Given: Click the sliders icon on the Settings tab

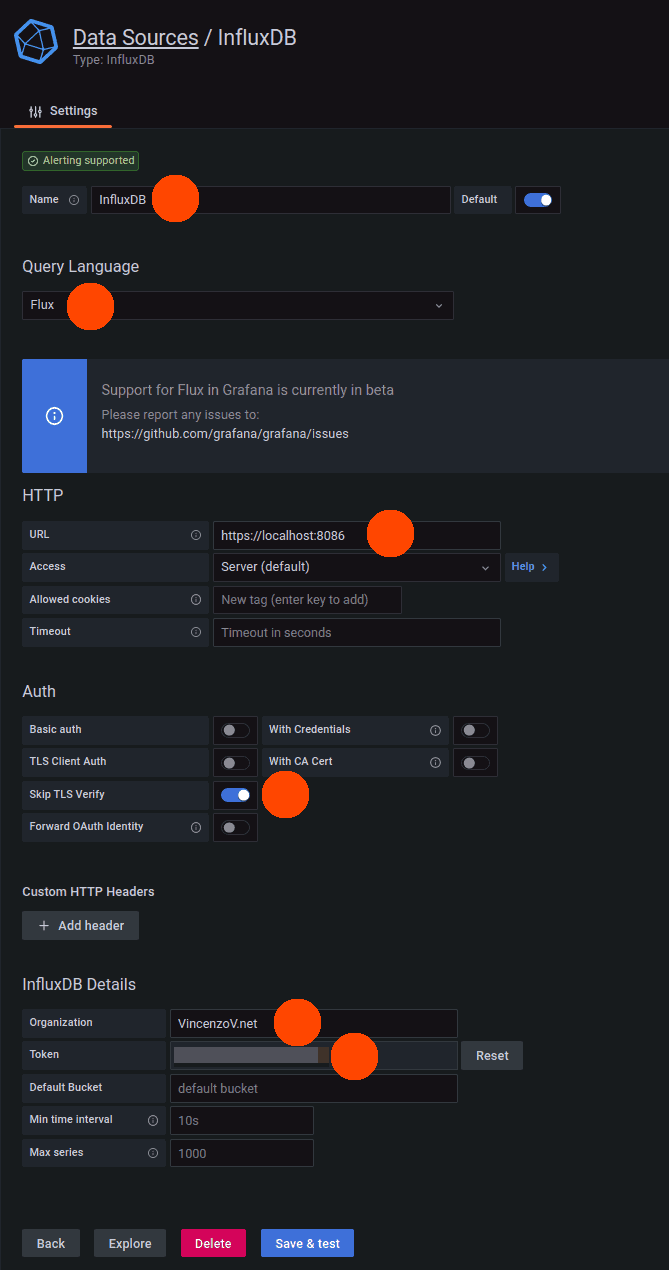Looking at the screenshot, I should click(36, 111).
